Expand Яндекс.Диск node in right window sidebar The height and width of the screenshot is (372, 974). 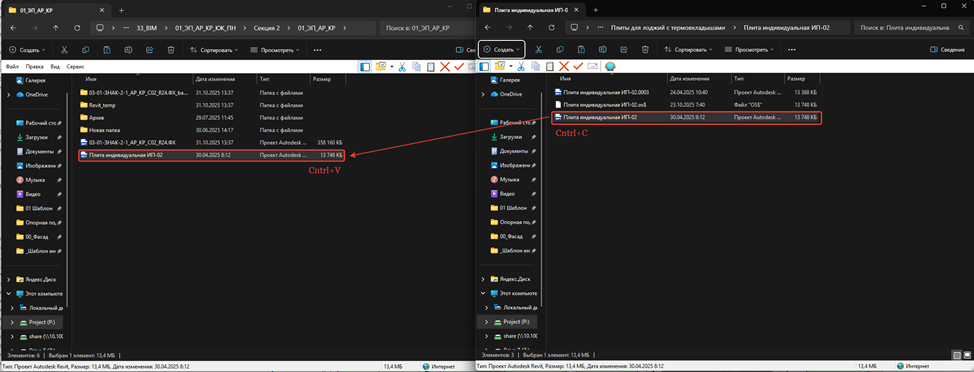click(483, 279)
